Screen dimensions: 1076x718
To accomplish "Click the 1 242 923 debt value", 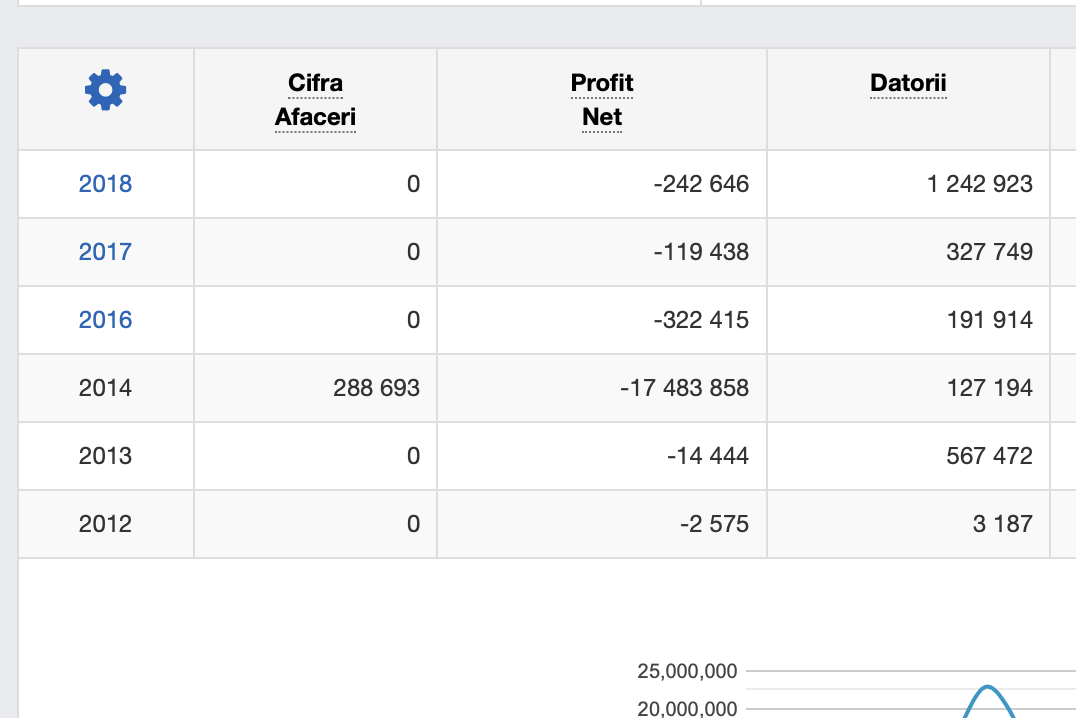I will tap(979, 184).
